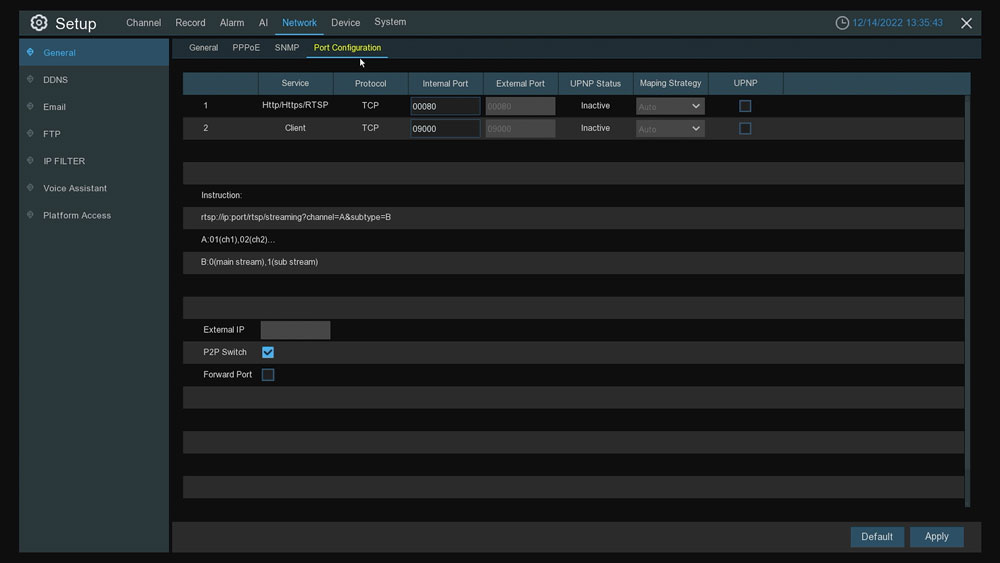
Task: Open Maping Strategy dropdown for Http/Https/RTSP
Action: pyautogui.click(x=670, y=106)
